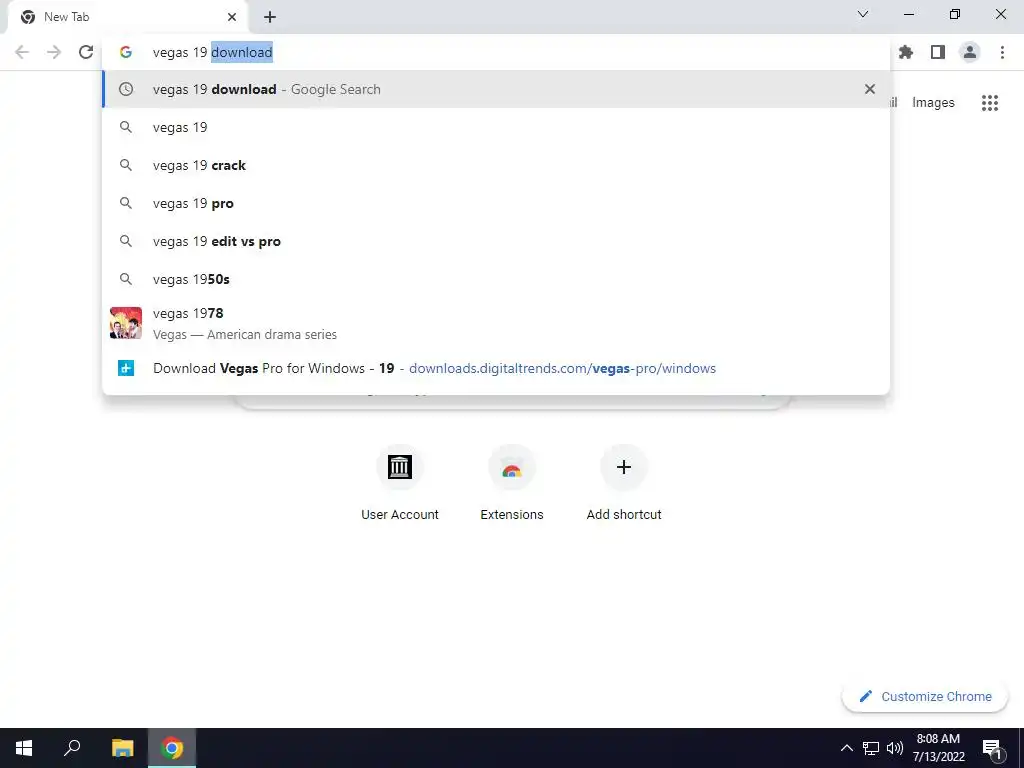Open the notification center icon
This screenshot has width=1024, height=768.
992,748
